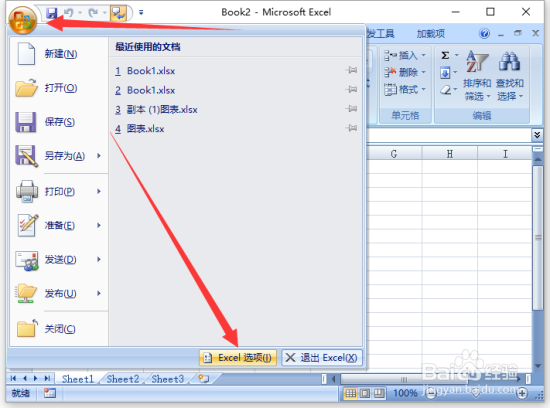Click the Undo icon in Quick Access Toolbar
Screen dimensions: 550x408
69,13
